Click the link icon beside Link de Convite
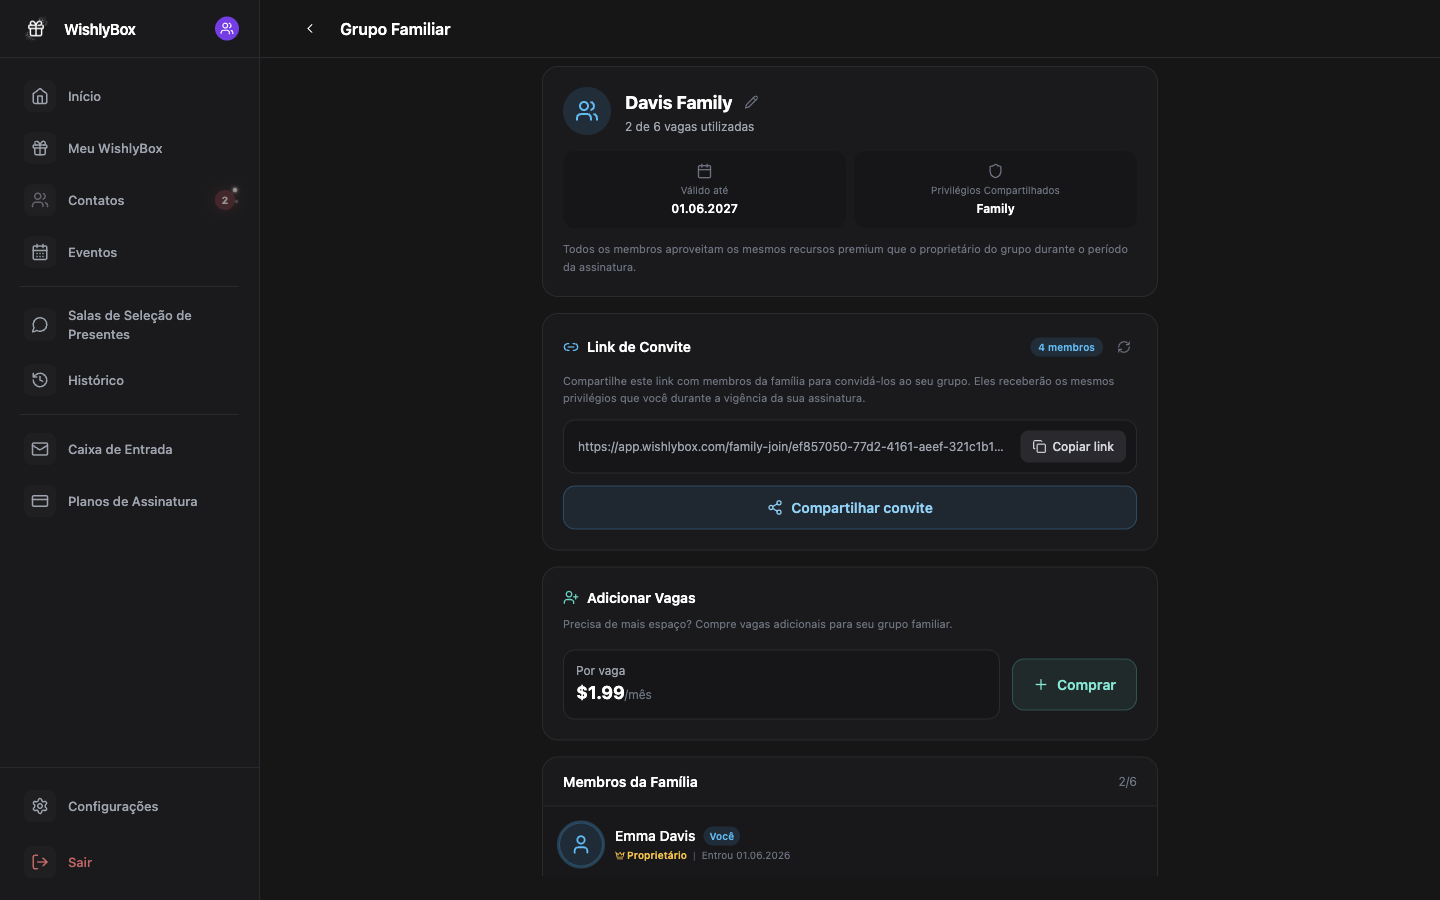Image resolution: width=1440 pixels, height=900 pixels. tap(571, 347)
